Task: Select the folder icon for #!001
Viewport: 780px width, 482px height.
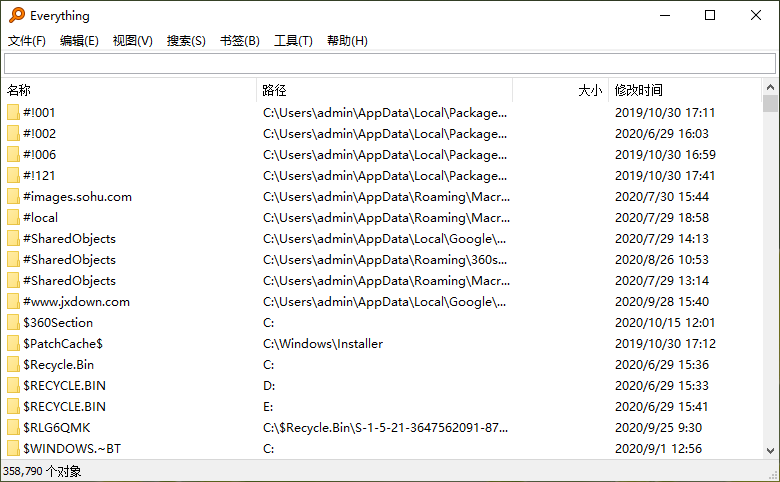Action: pyautogui.click(x=13, y=113)
